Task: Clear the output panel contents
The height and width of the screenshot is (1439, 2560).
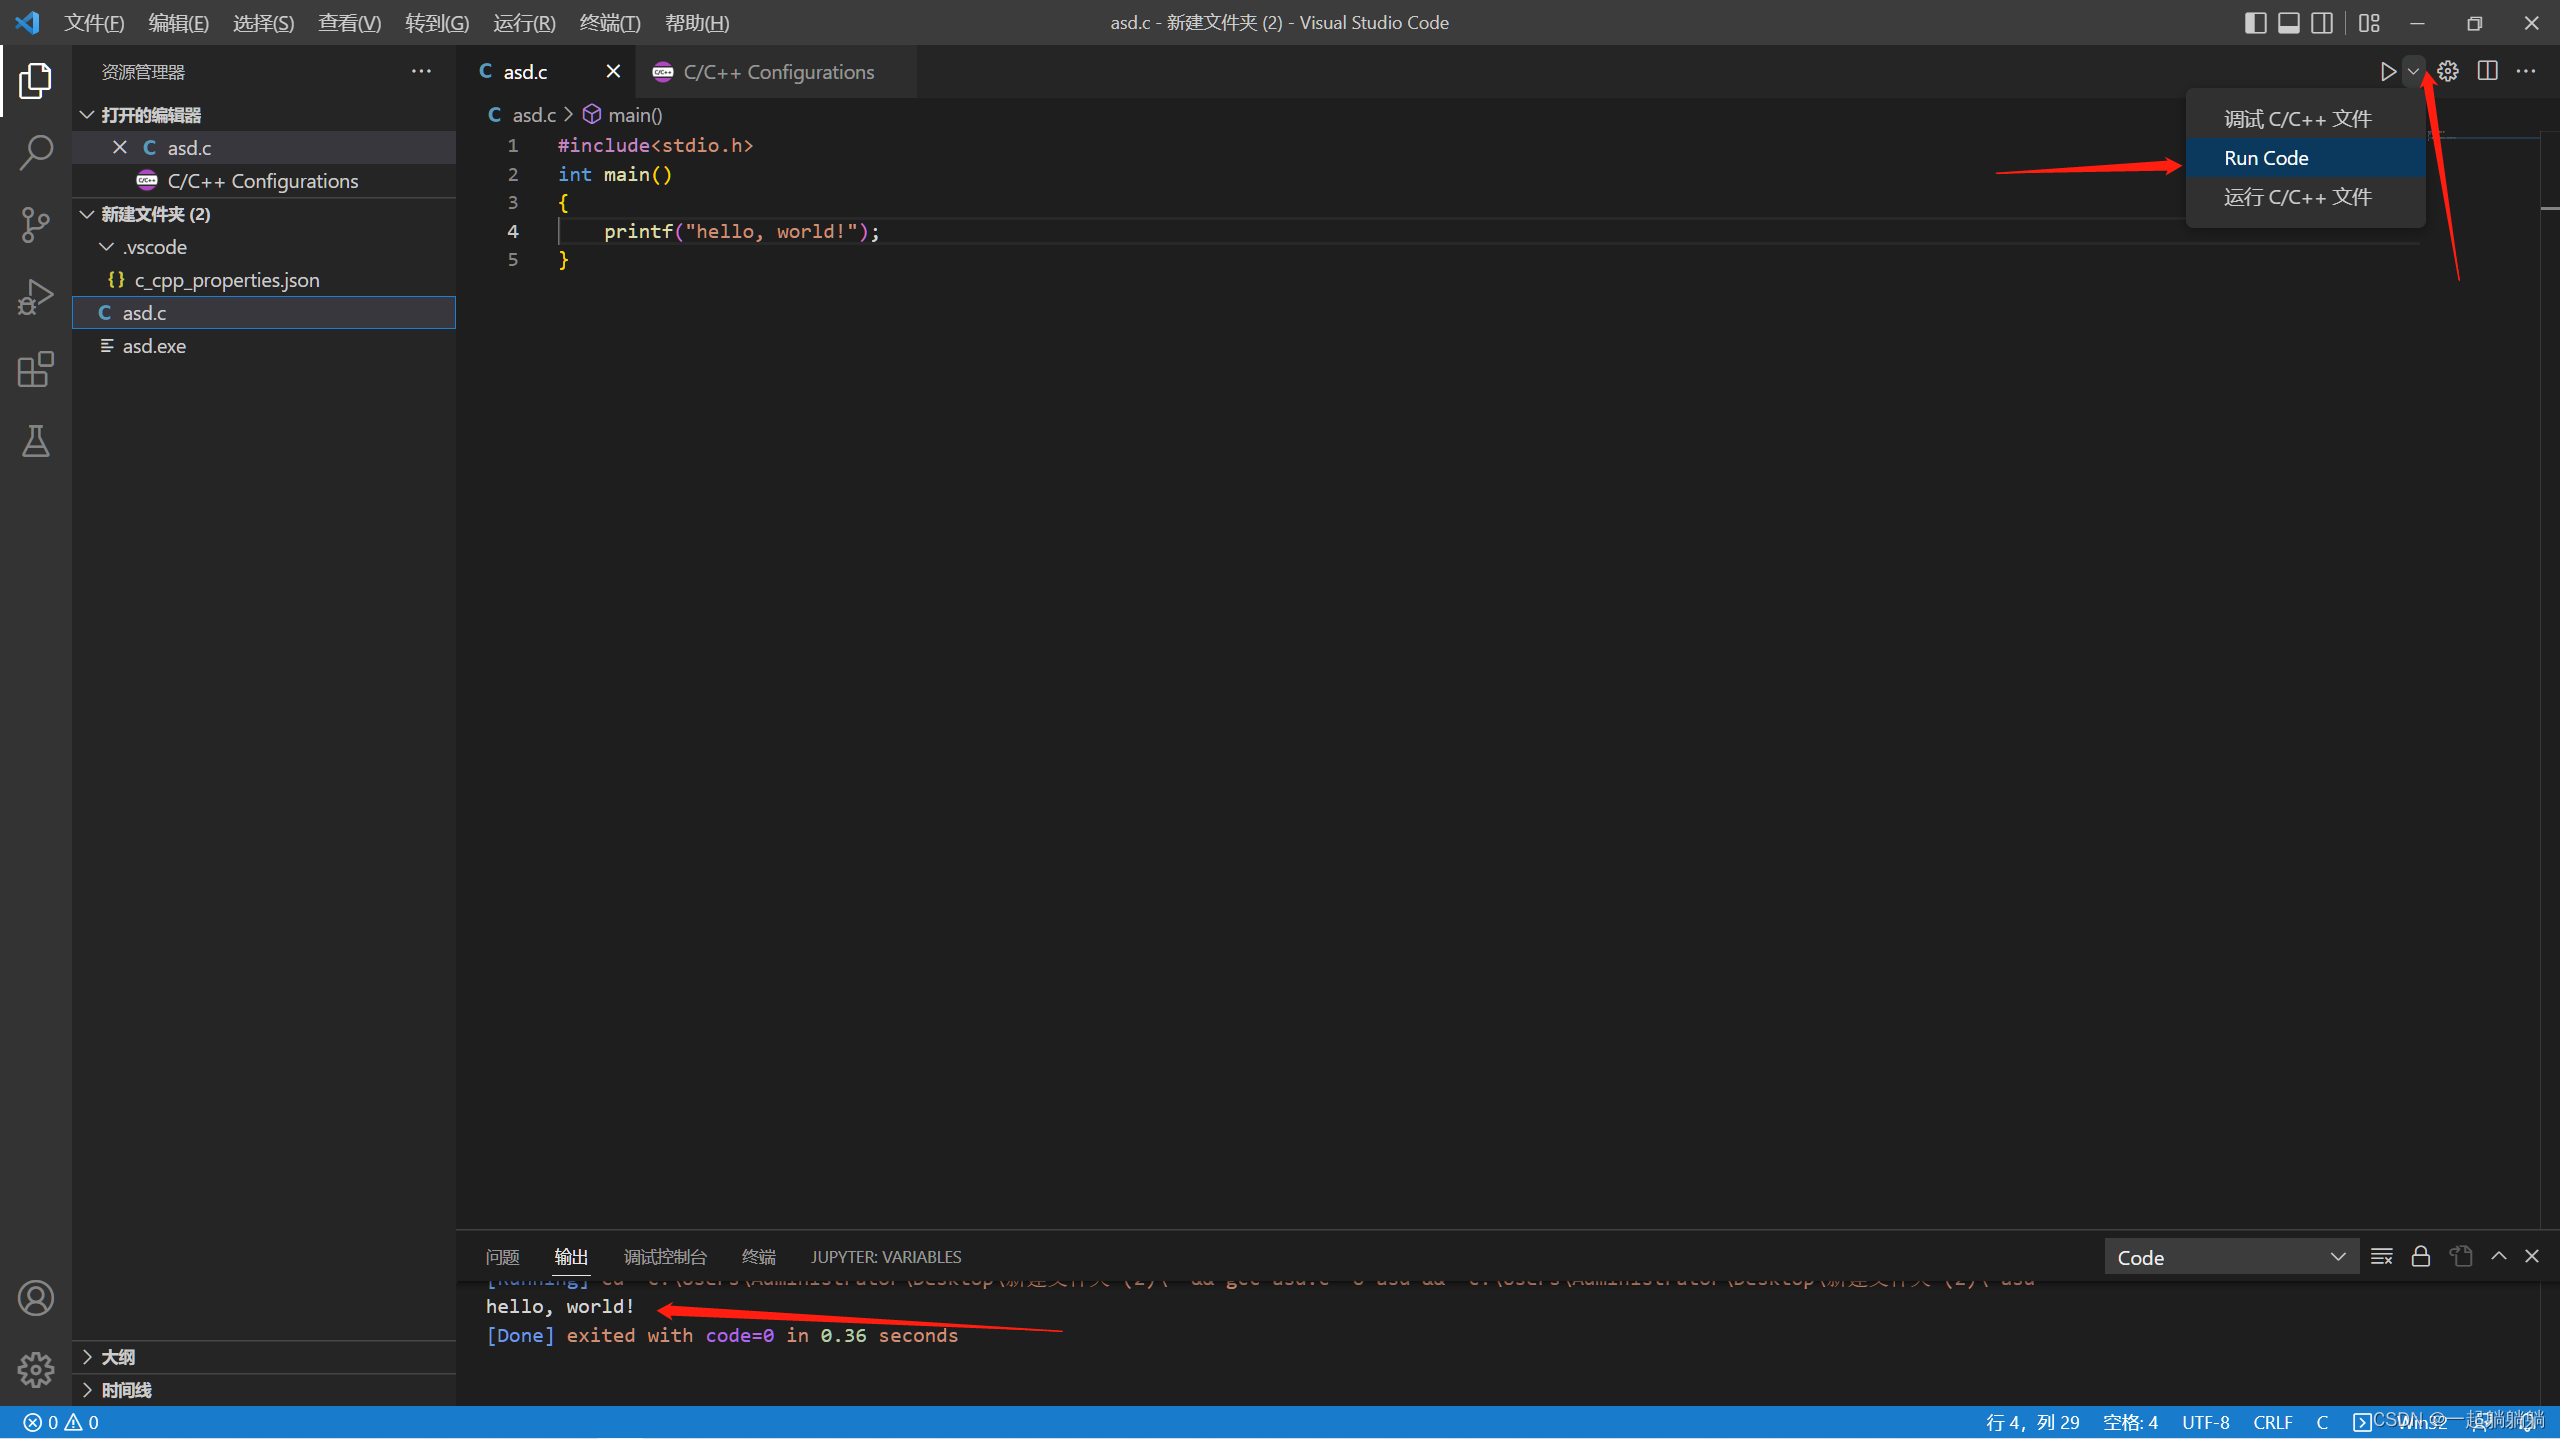Action: pyautogui.click(x=2382, y=1256)
